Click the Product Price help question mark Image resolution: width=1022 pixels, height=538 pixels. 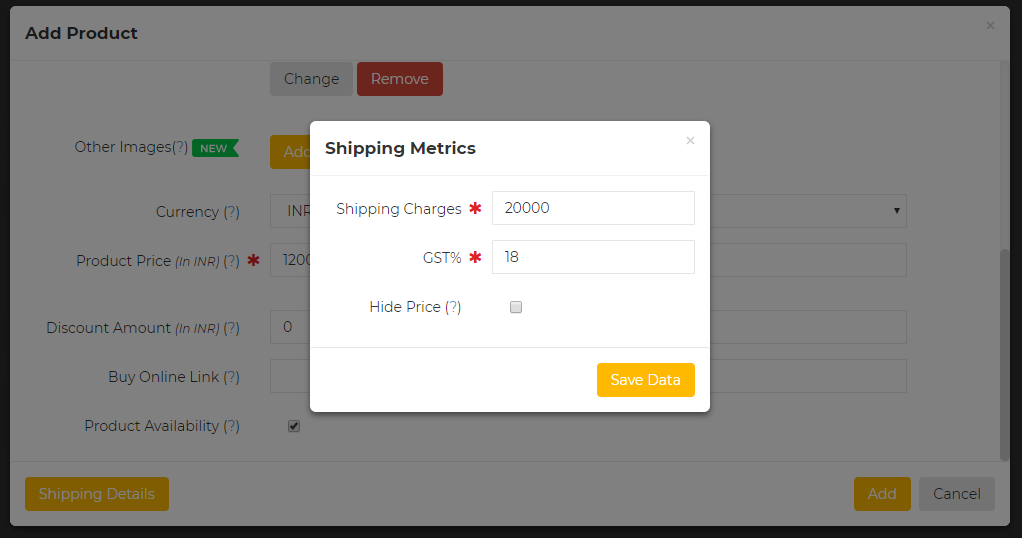tap(231, 261)
